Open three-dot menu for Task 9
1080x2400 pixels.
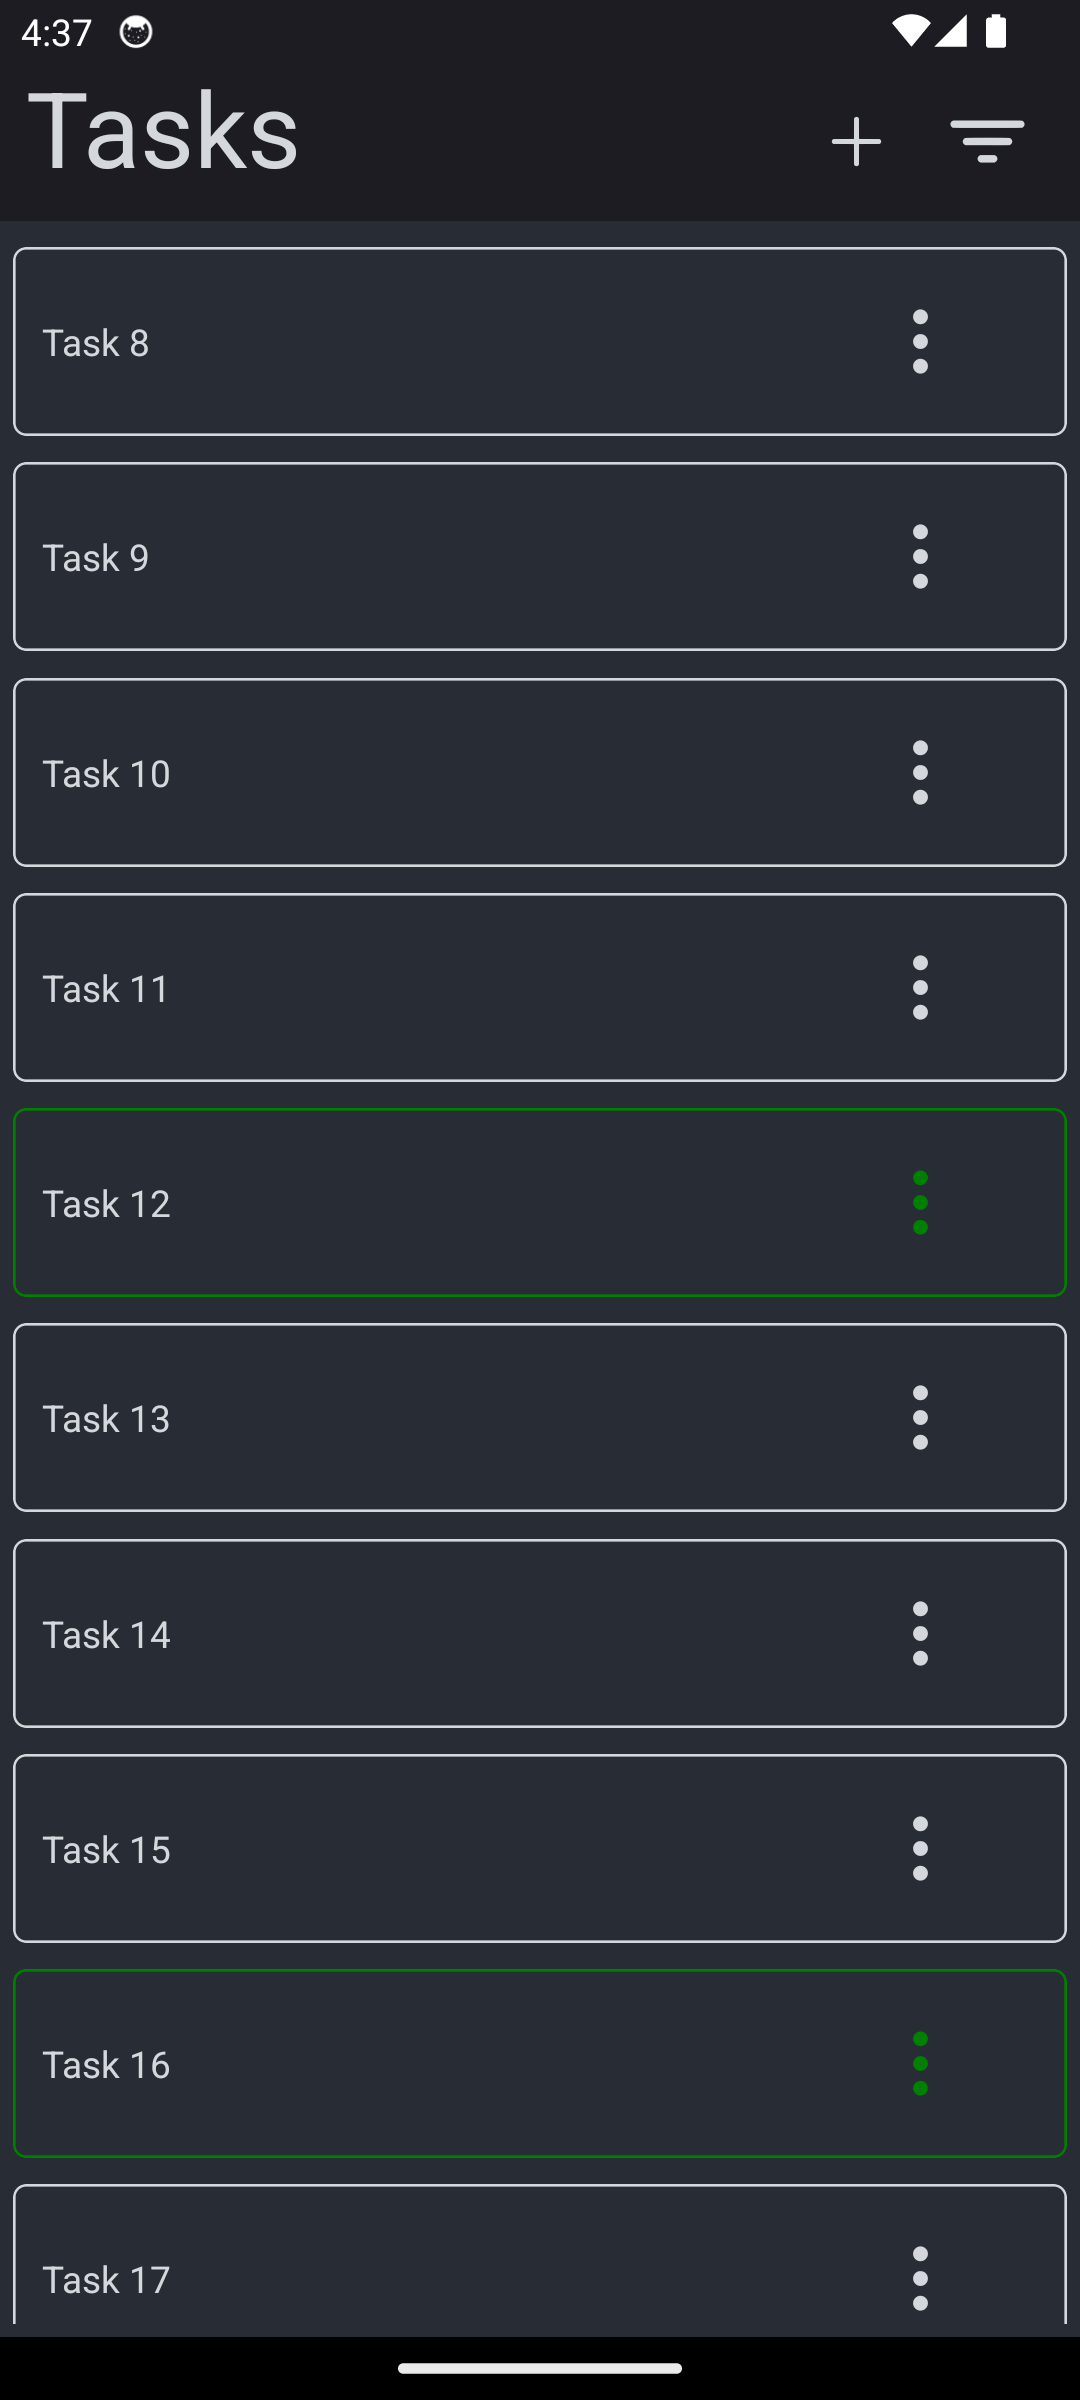pyautogui.click(x=920, y=557)
